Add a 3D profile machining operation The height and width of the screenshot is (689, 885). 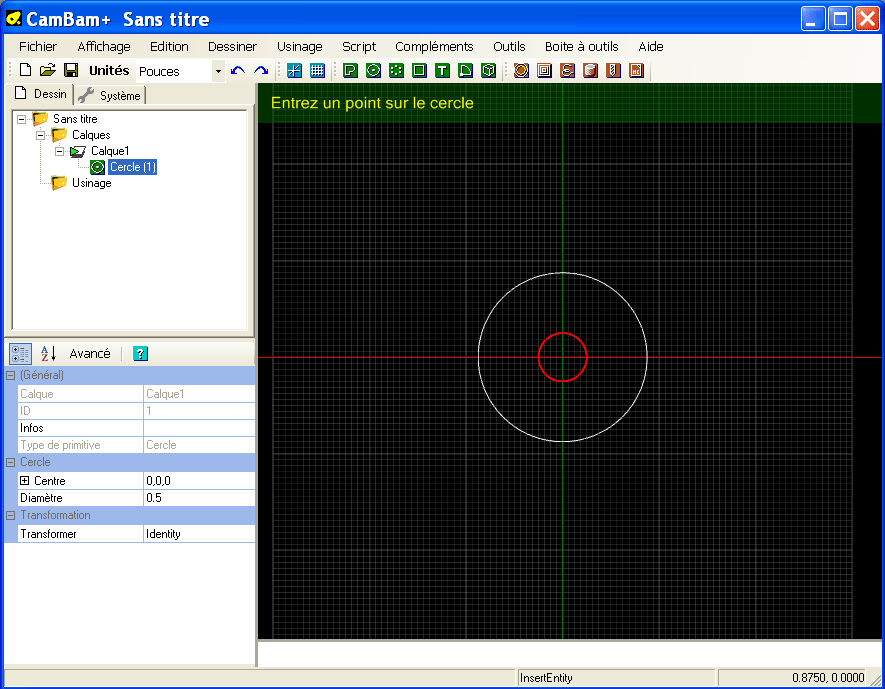[590, 71]
